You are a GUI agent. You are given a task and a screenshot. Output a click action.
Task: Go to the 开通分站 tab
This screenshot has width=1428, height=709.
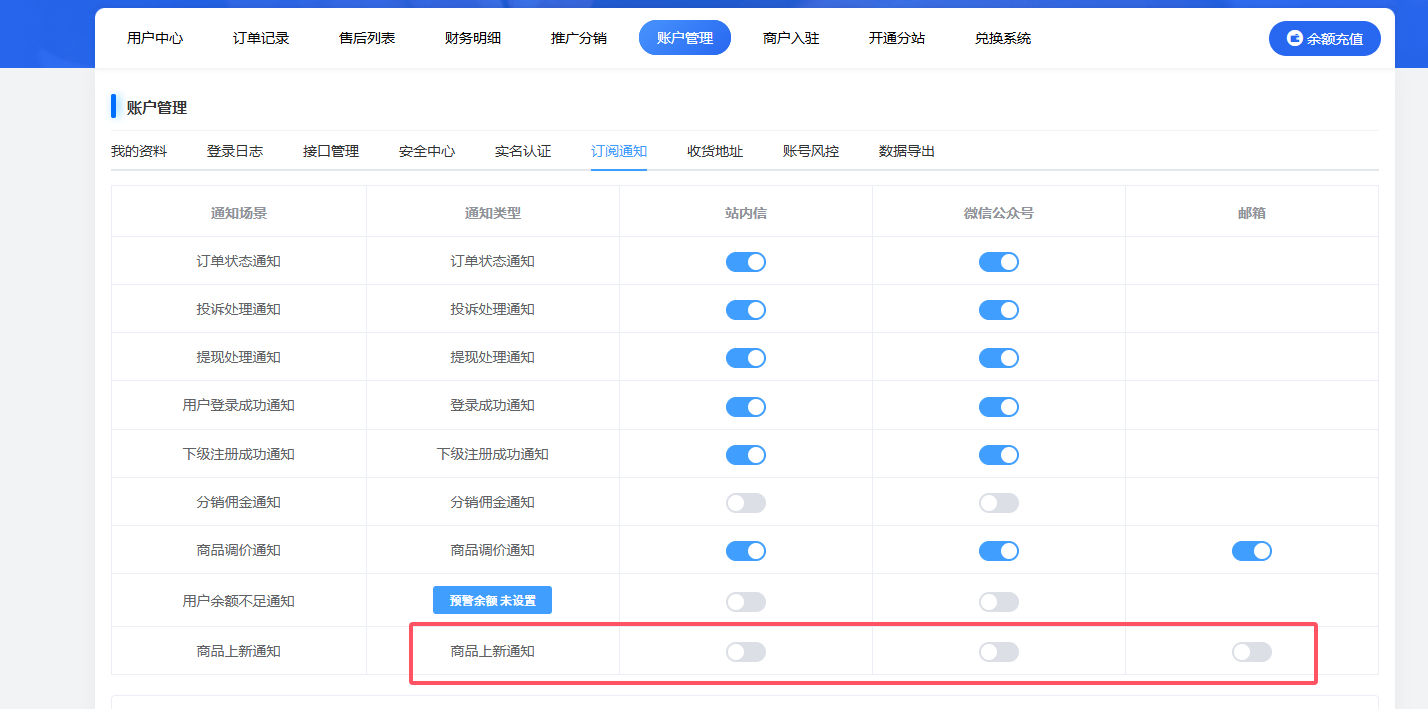click(897, 38)
